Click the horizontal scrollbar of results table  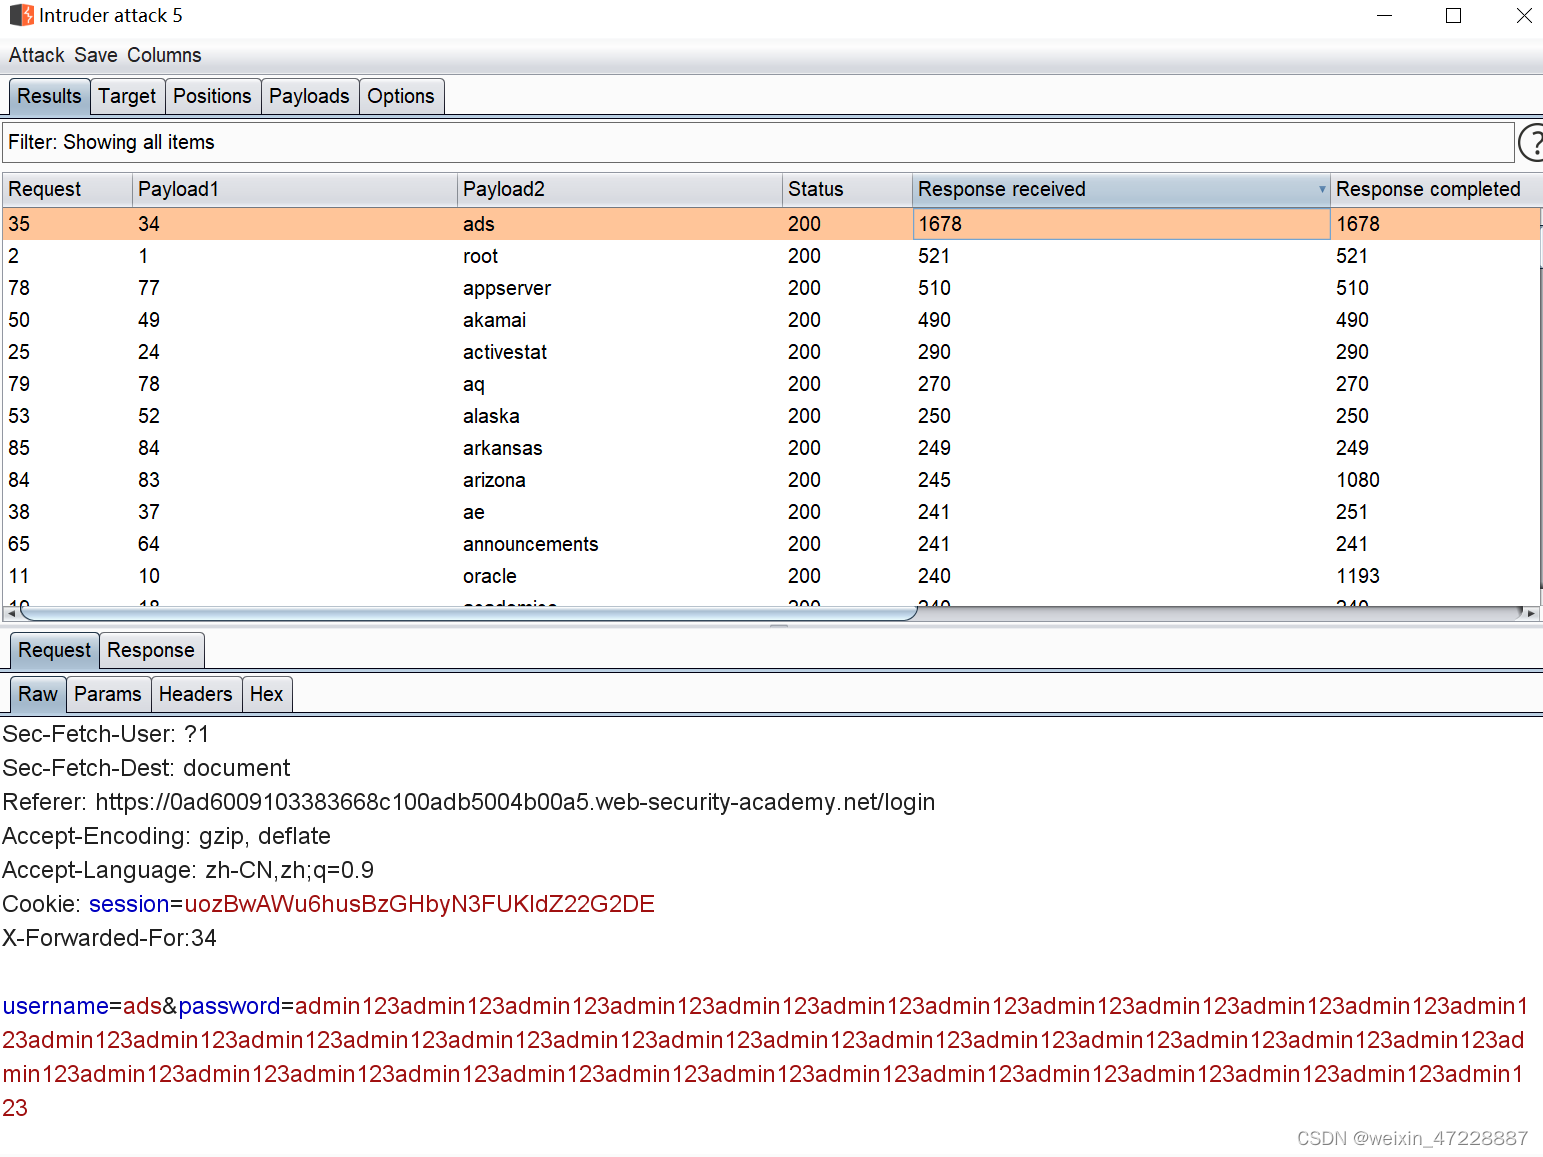468,613
